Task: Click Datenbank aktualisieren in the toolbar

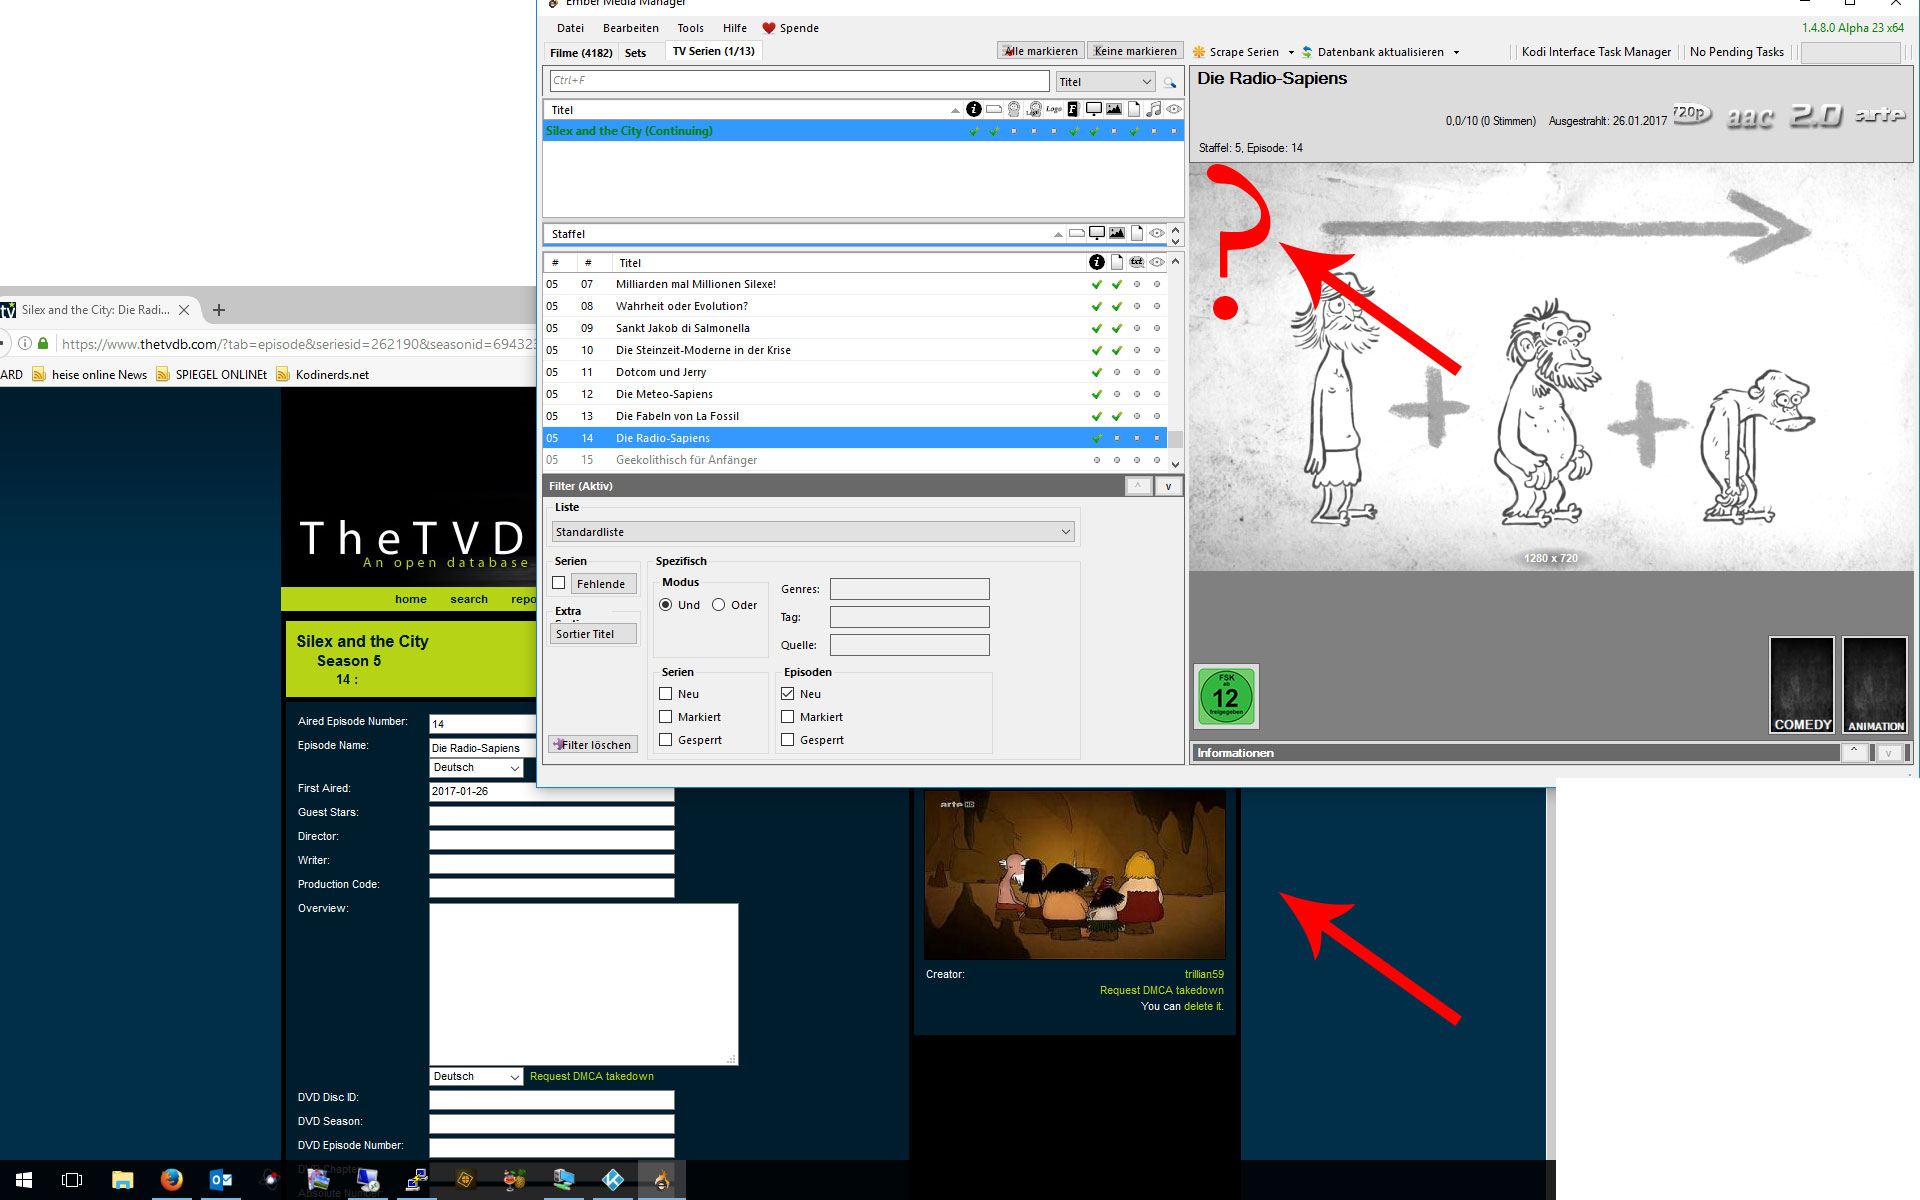Action: (x=1372, y=52)
